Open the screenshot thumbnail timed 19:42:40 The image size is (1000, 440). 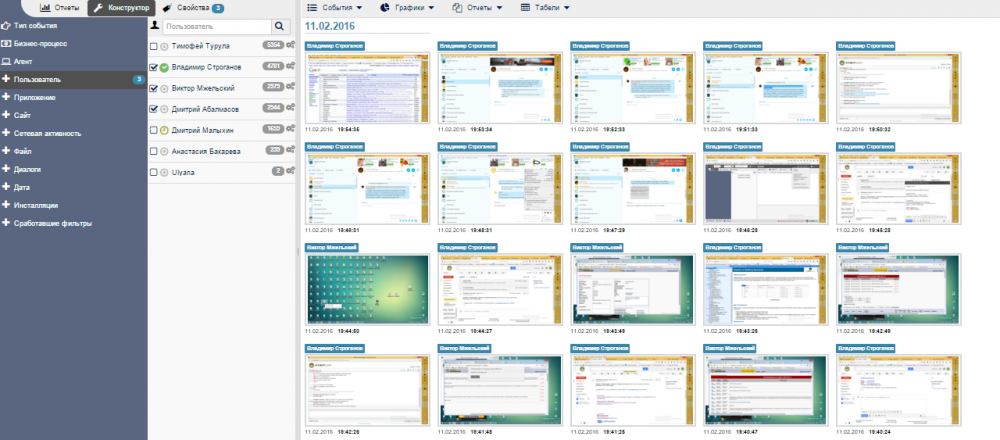tap(899, 290)
